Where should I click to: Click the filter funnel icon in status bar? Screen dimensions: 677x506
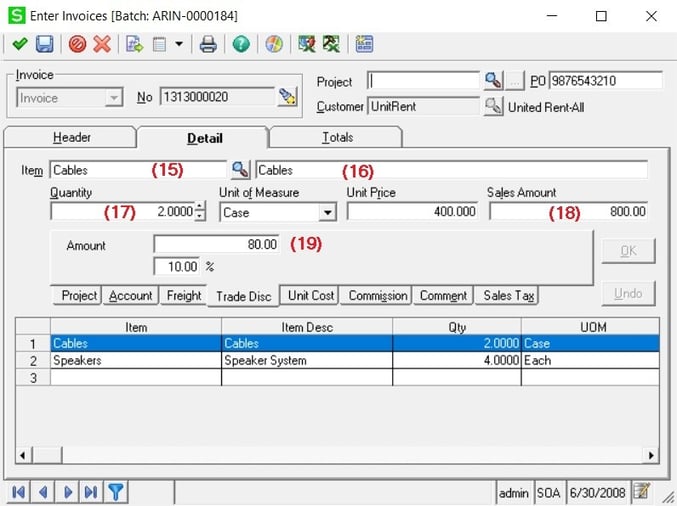point(116,492)
